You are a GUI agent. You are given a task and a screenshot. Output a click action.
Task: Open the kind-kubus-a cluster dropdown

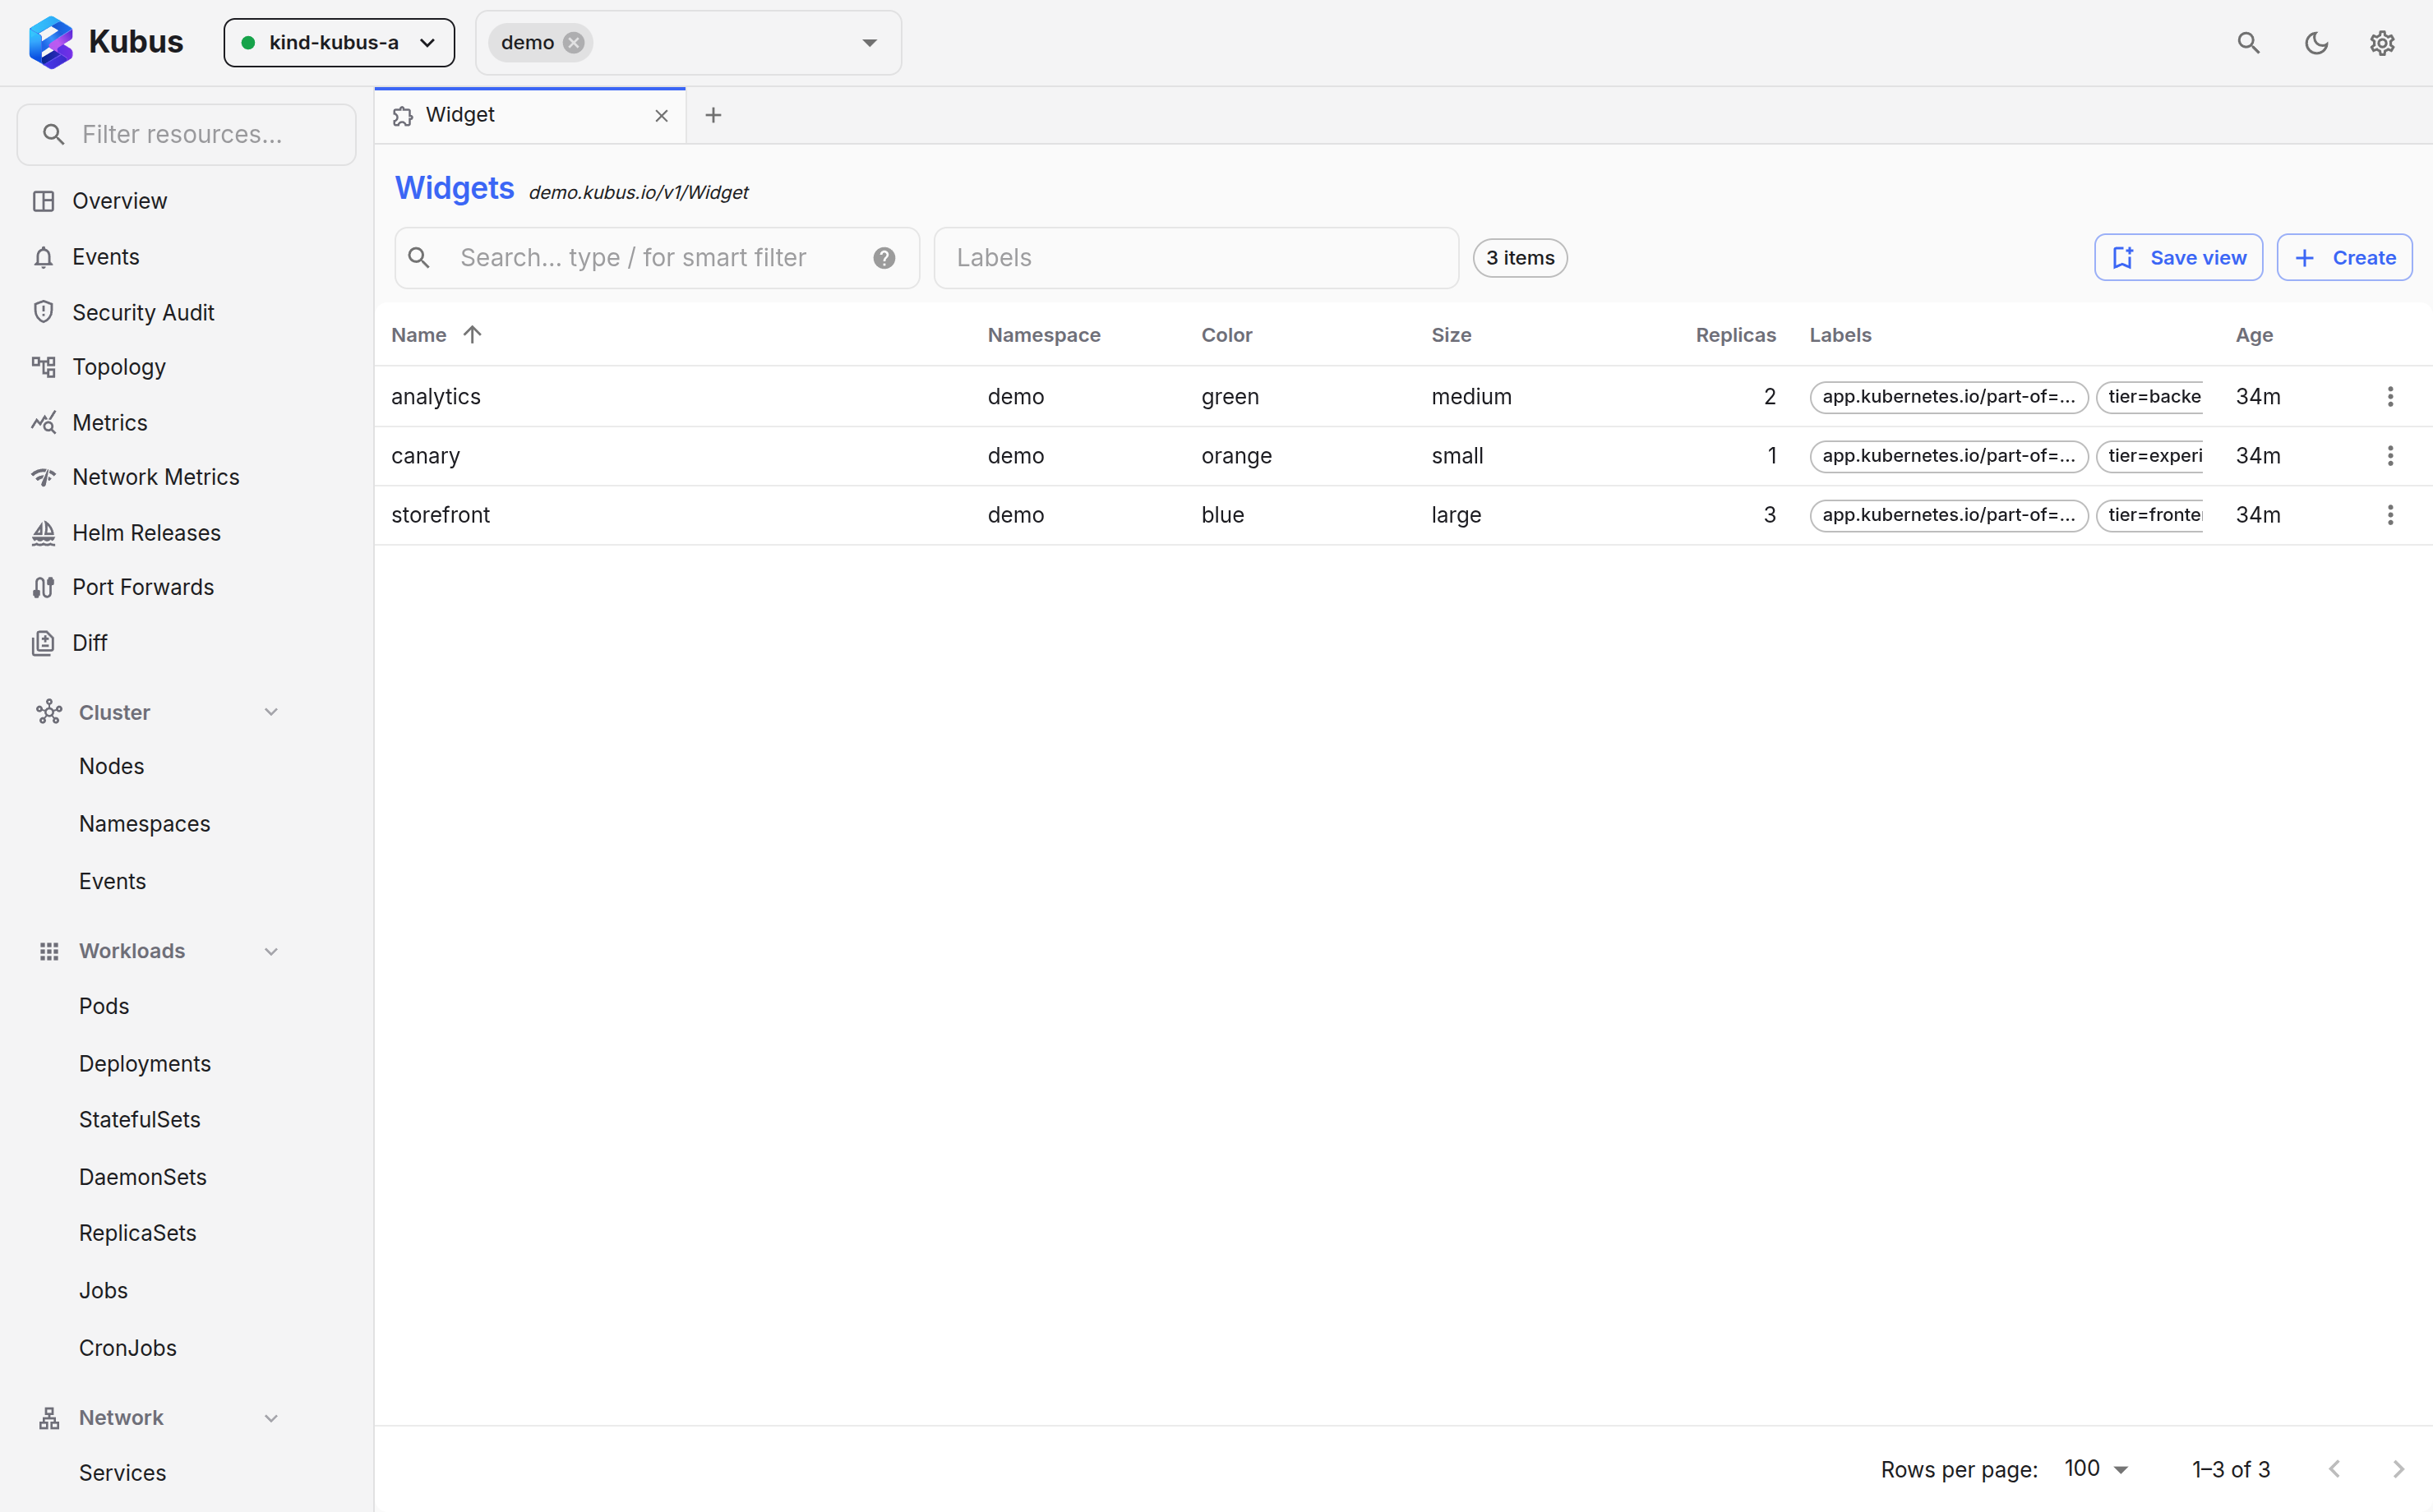(339, 43)
